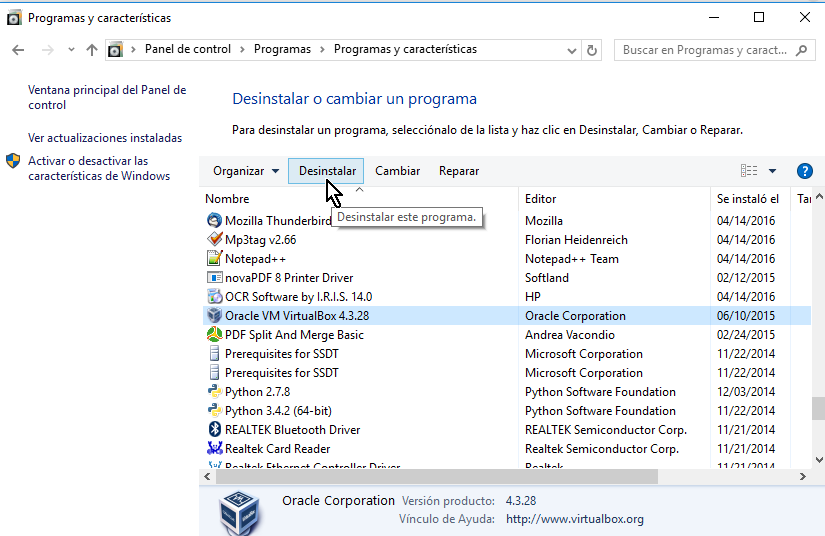Click the 12/03/2014 install date
The height and width of the screenshot is (536, 825).
tap(746, 391)
